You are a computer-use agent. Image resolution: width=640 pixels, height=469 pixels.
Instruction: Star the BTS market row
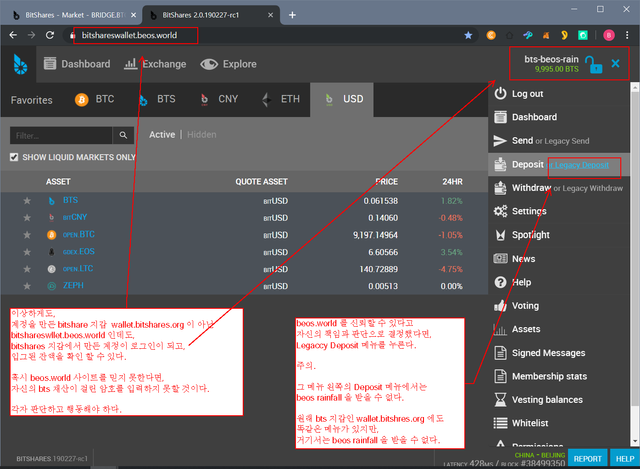pos(27,201)
